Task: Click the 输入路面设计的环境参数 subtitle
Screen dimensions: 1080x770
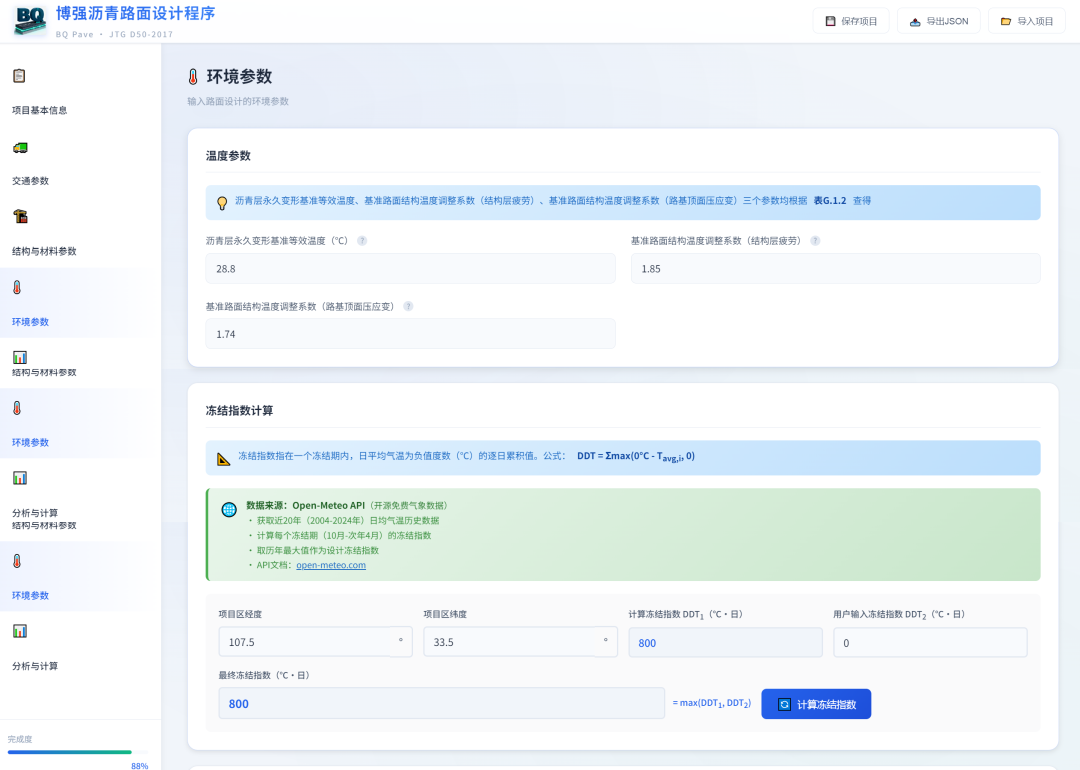Action: [238, 101]
